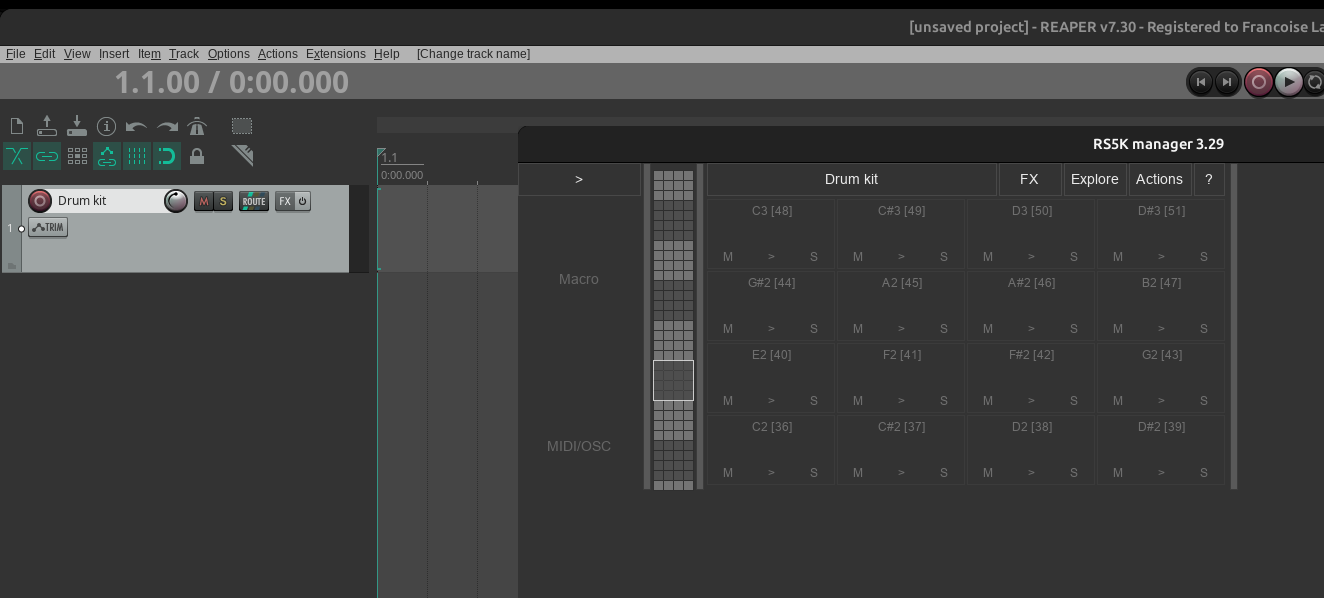Create a new project with the blank page icon
This screenshot has width=1324, height=598.
tap(17, 126)
